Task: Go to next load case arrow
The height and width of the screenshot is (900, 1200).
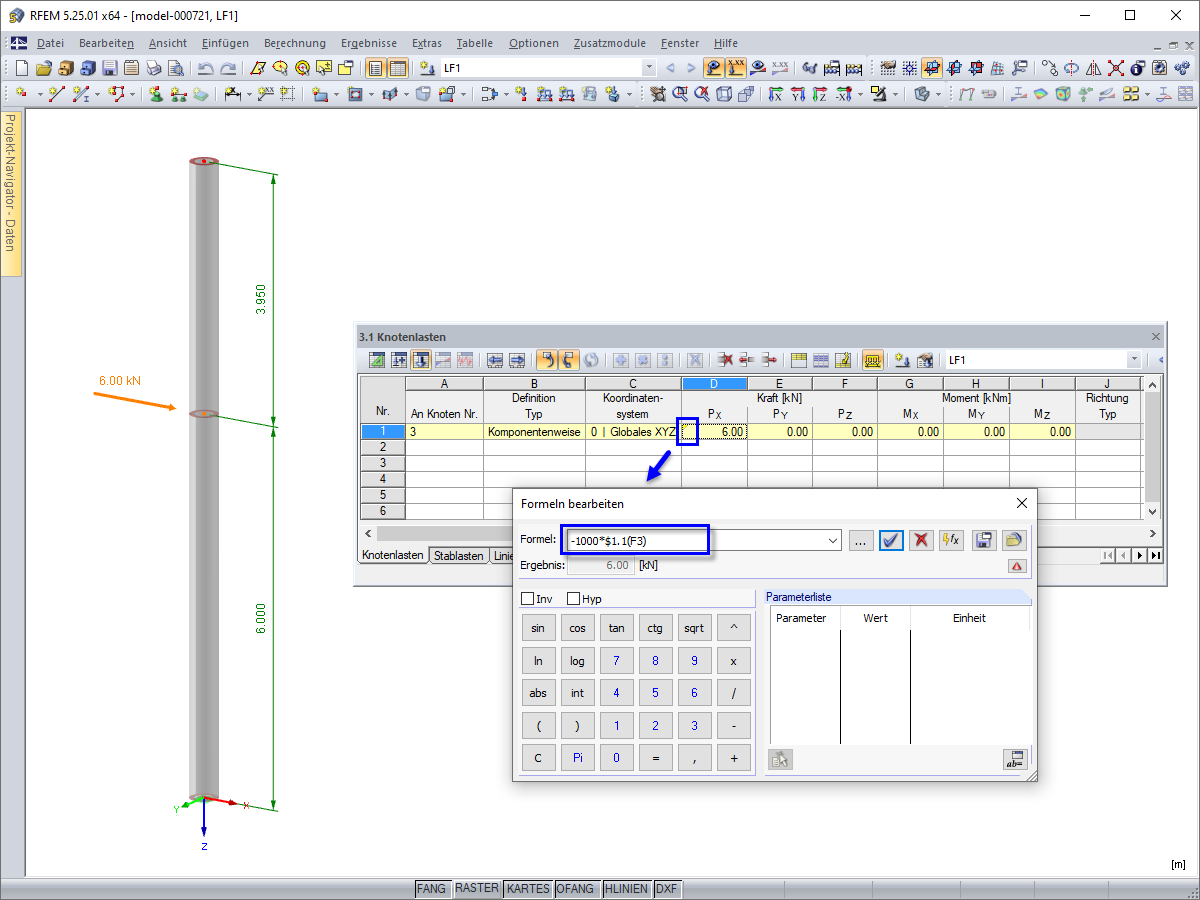Action: click(x=691, y=68)
